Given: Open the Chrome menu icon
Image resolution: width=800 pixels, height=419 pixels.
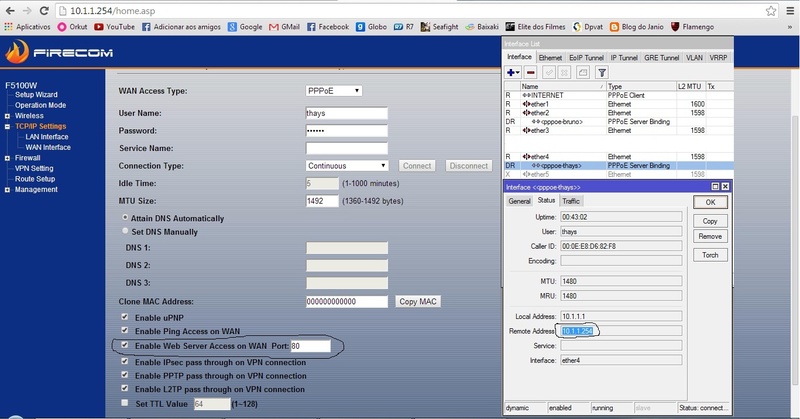Looking at the screenshot, I should point(790,11).
